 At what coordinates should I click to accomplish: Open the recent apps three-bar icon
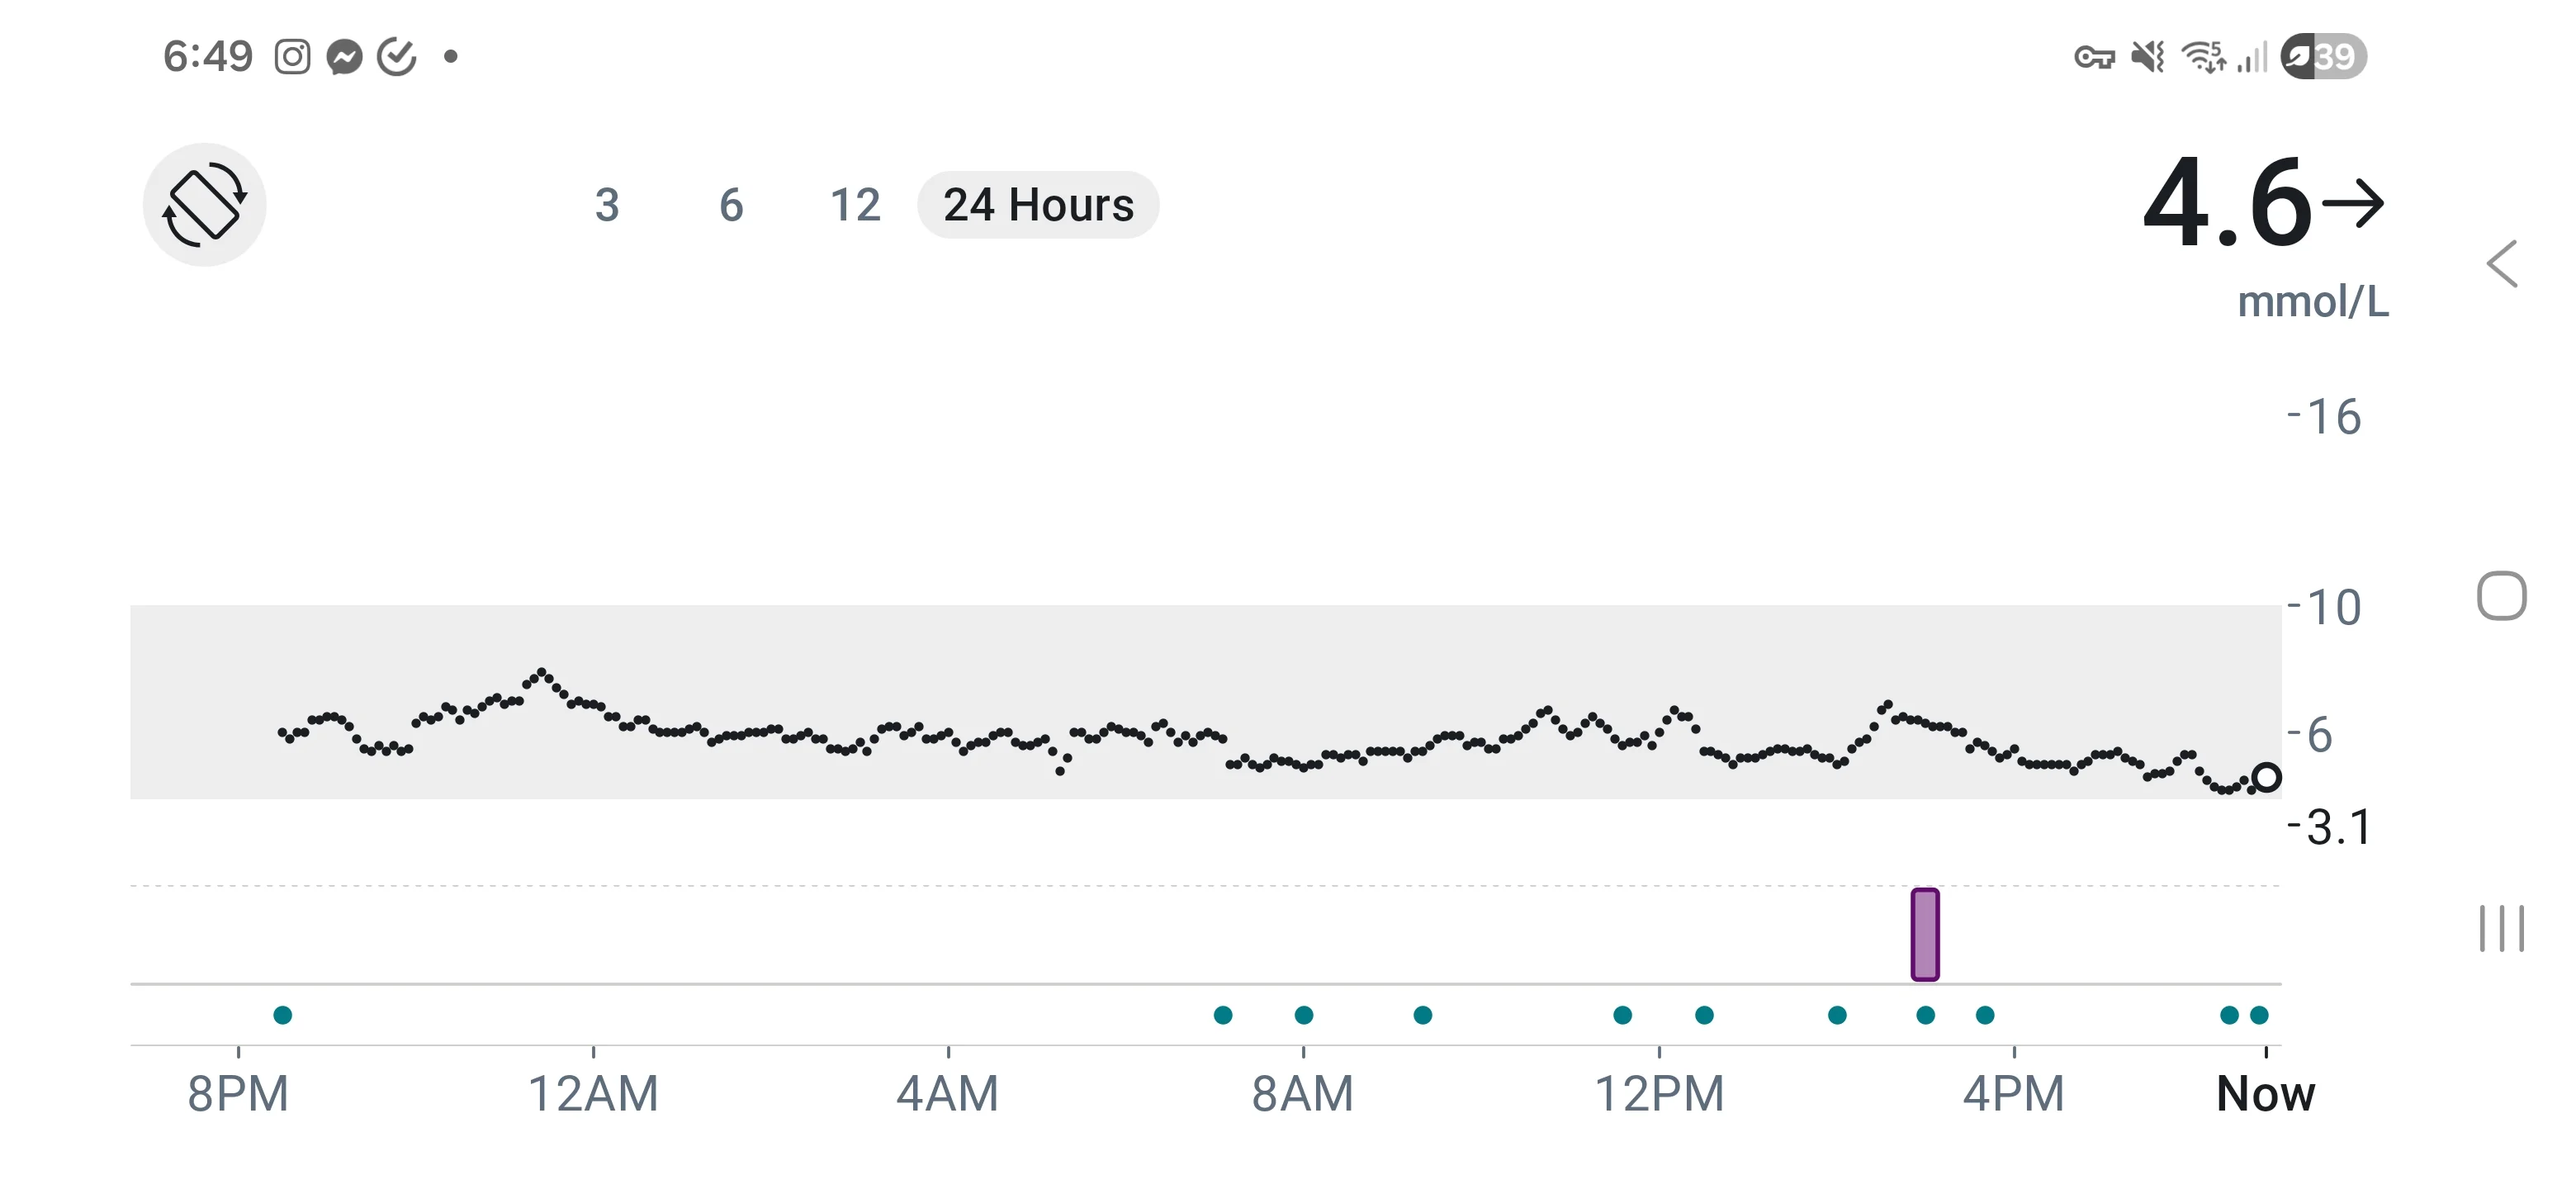click(2502, 928)
